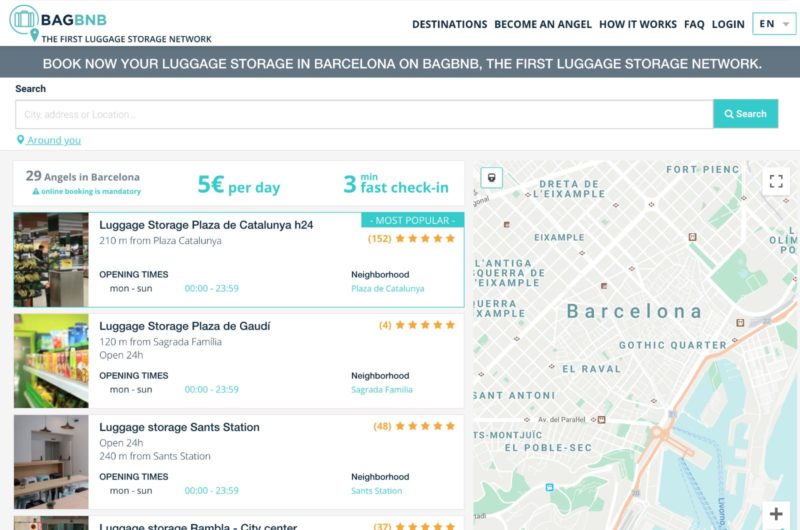Image resolution: width=800 pixels, height=530 pixels.
Task: Toggle the map fullscreen icon
Action: (x=776, y=181)
